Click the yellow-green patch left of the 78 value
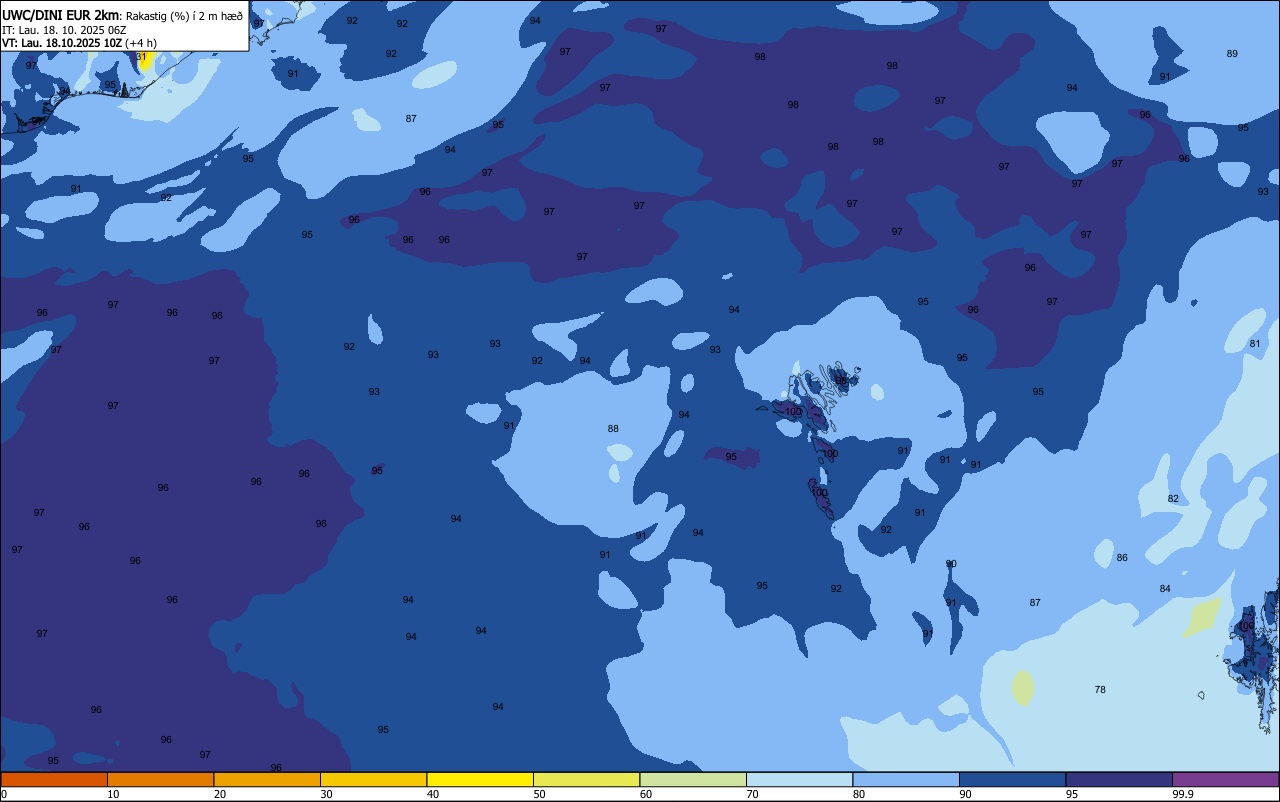 pyautogui.click(x=1022, y=688)
